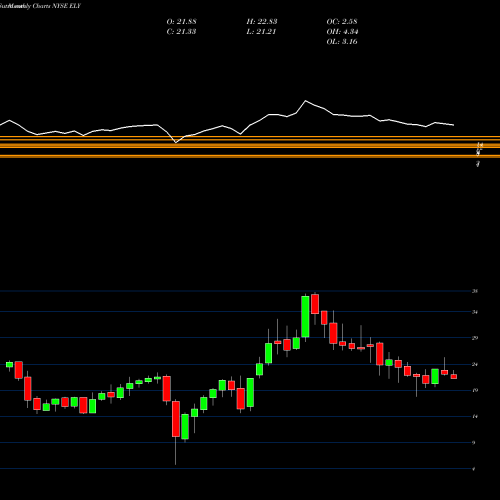Click the "OL: 3.16" reading

pyautogui.click(x=342, y=42)
